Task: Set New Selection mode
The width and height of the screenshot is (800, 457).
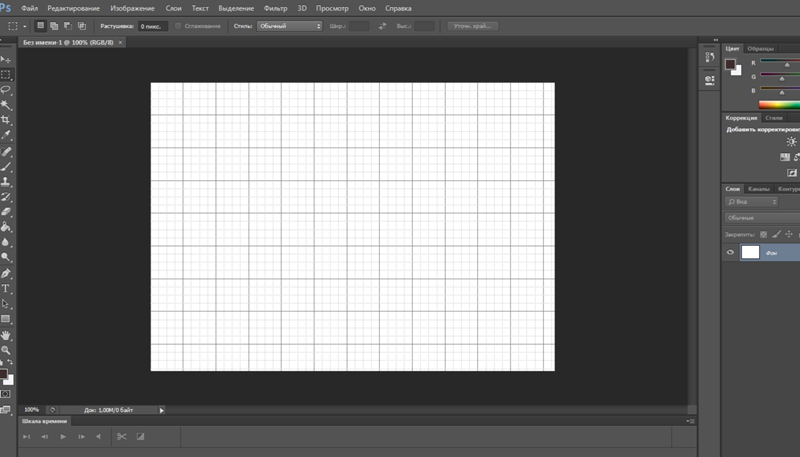Action: 40,26
